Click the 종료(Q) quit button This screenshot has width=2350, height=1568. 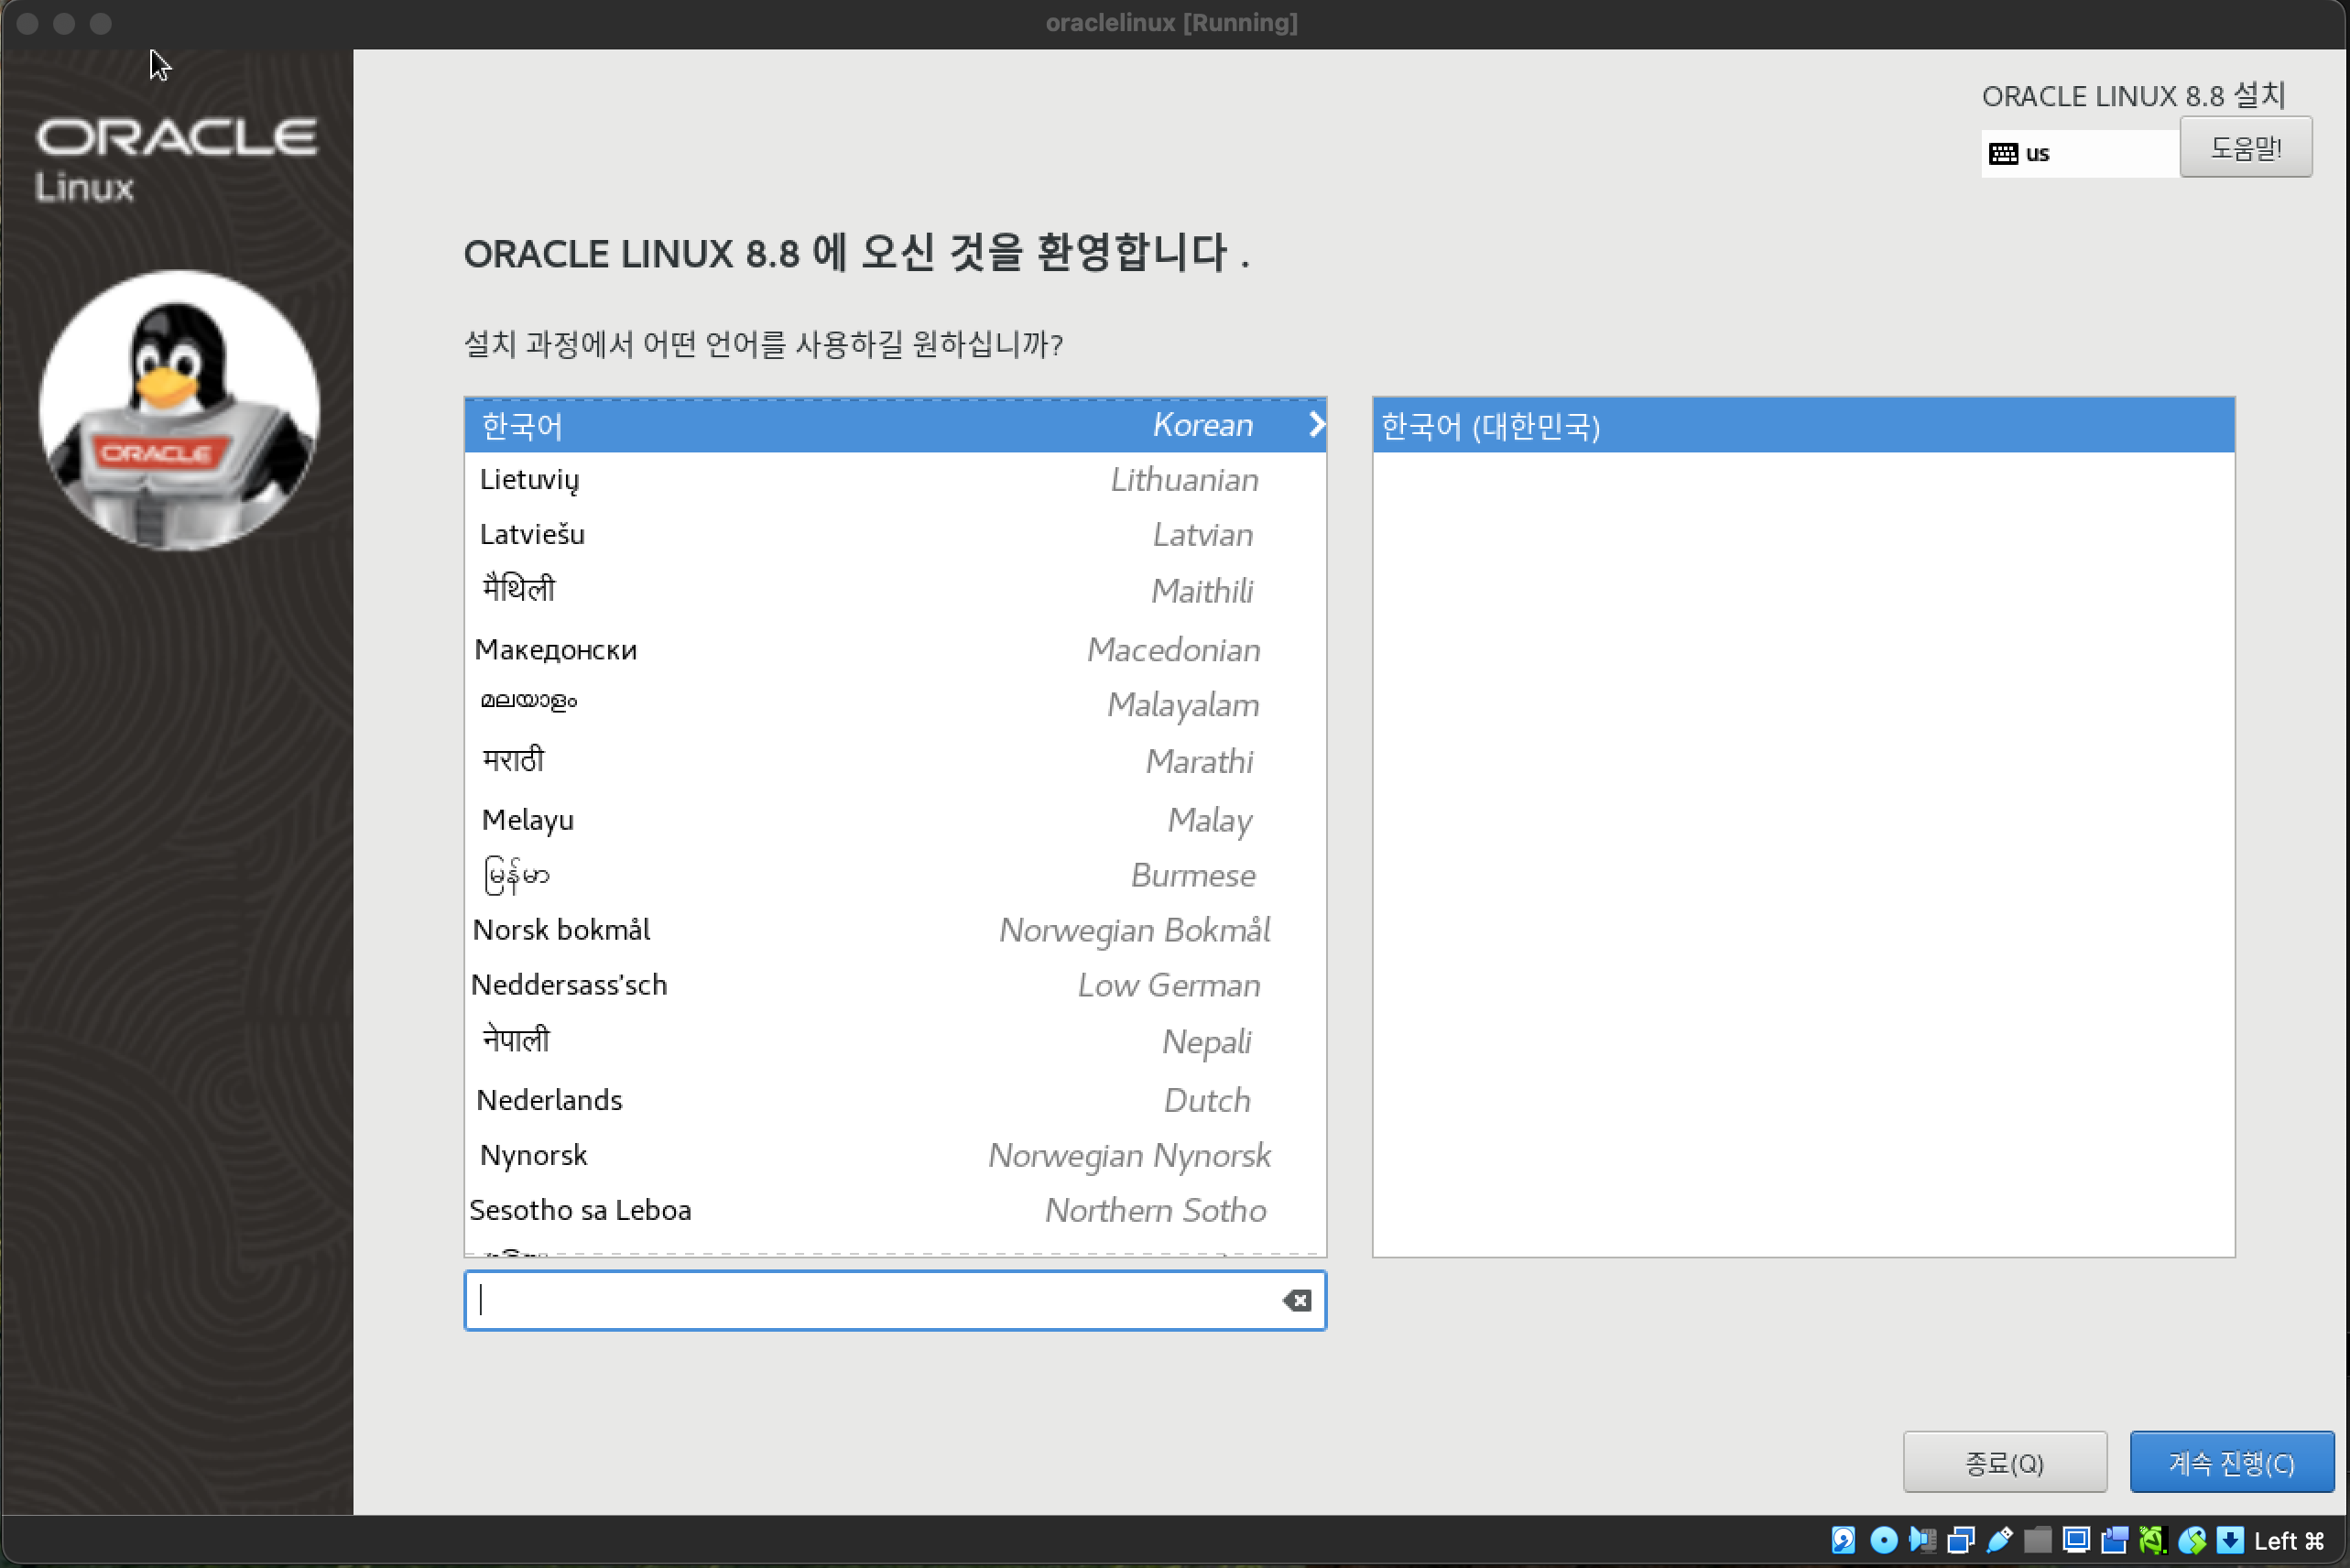[2003, 1463]
